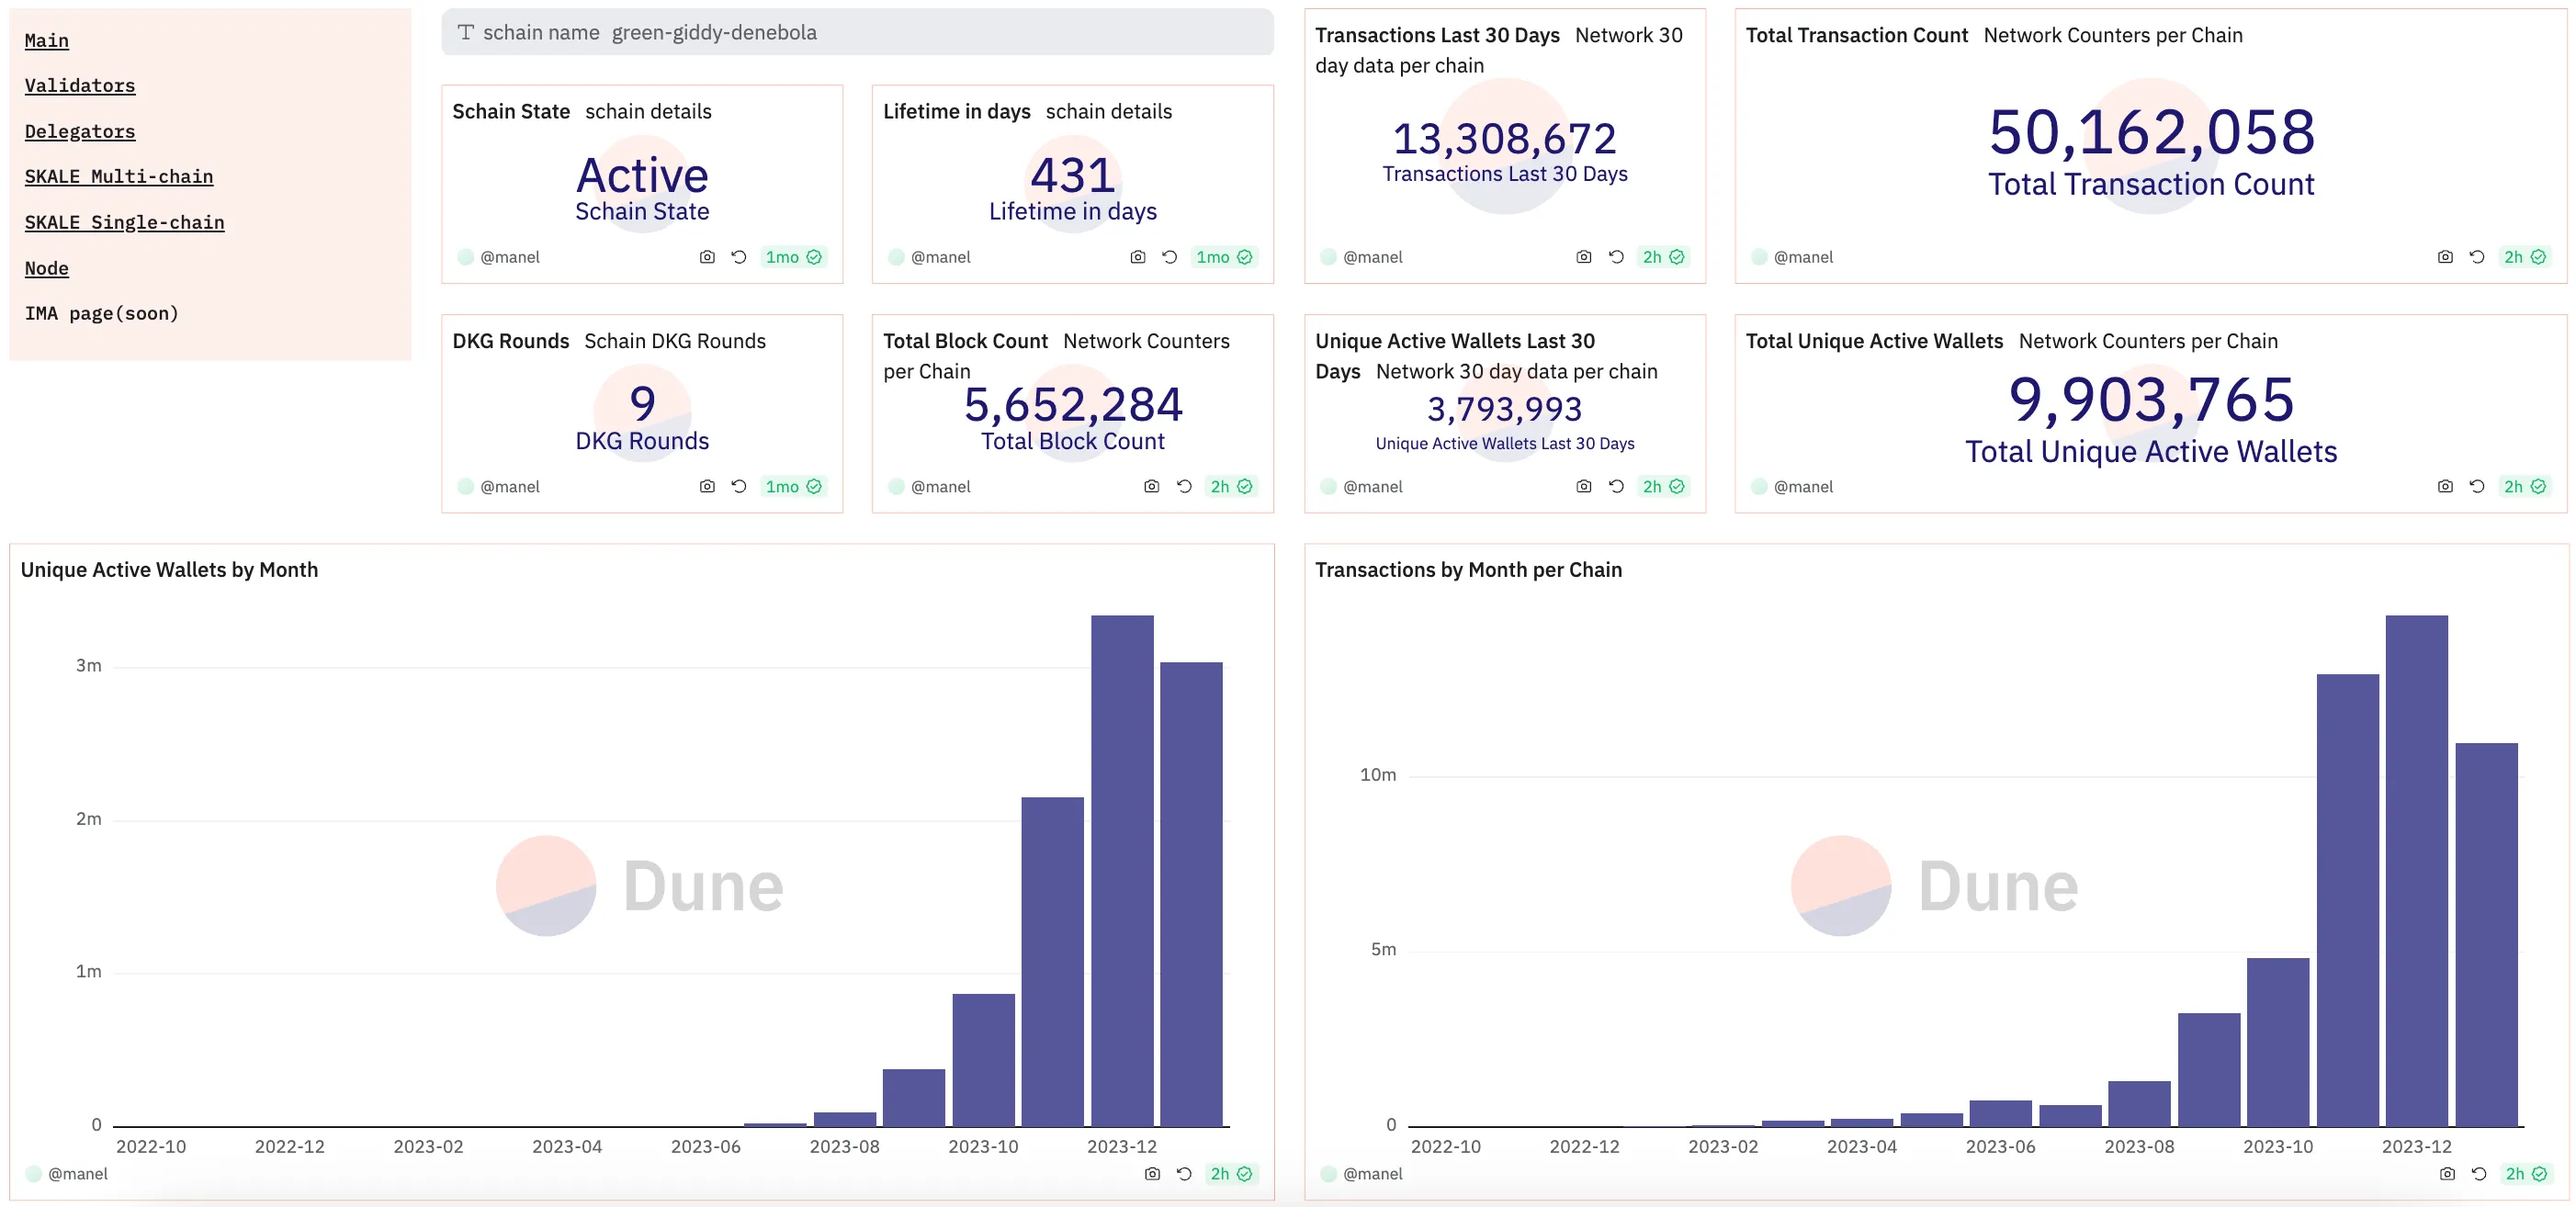The image size is (2576, 1207).
Task: Click the 'IMA page(soon)' sidebar text
Action: (x=101, y=313)
